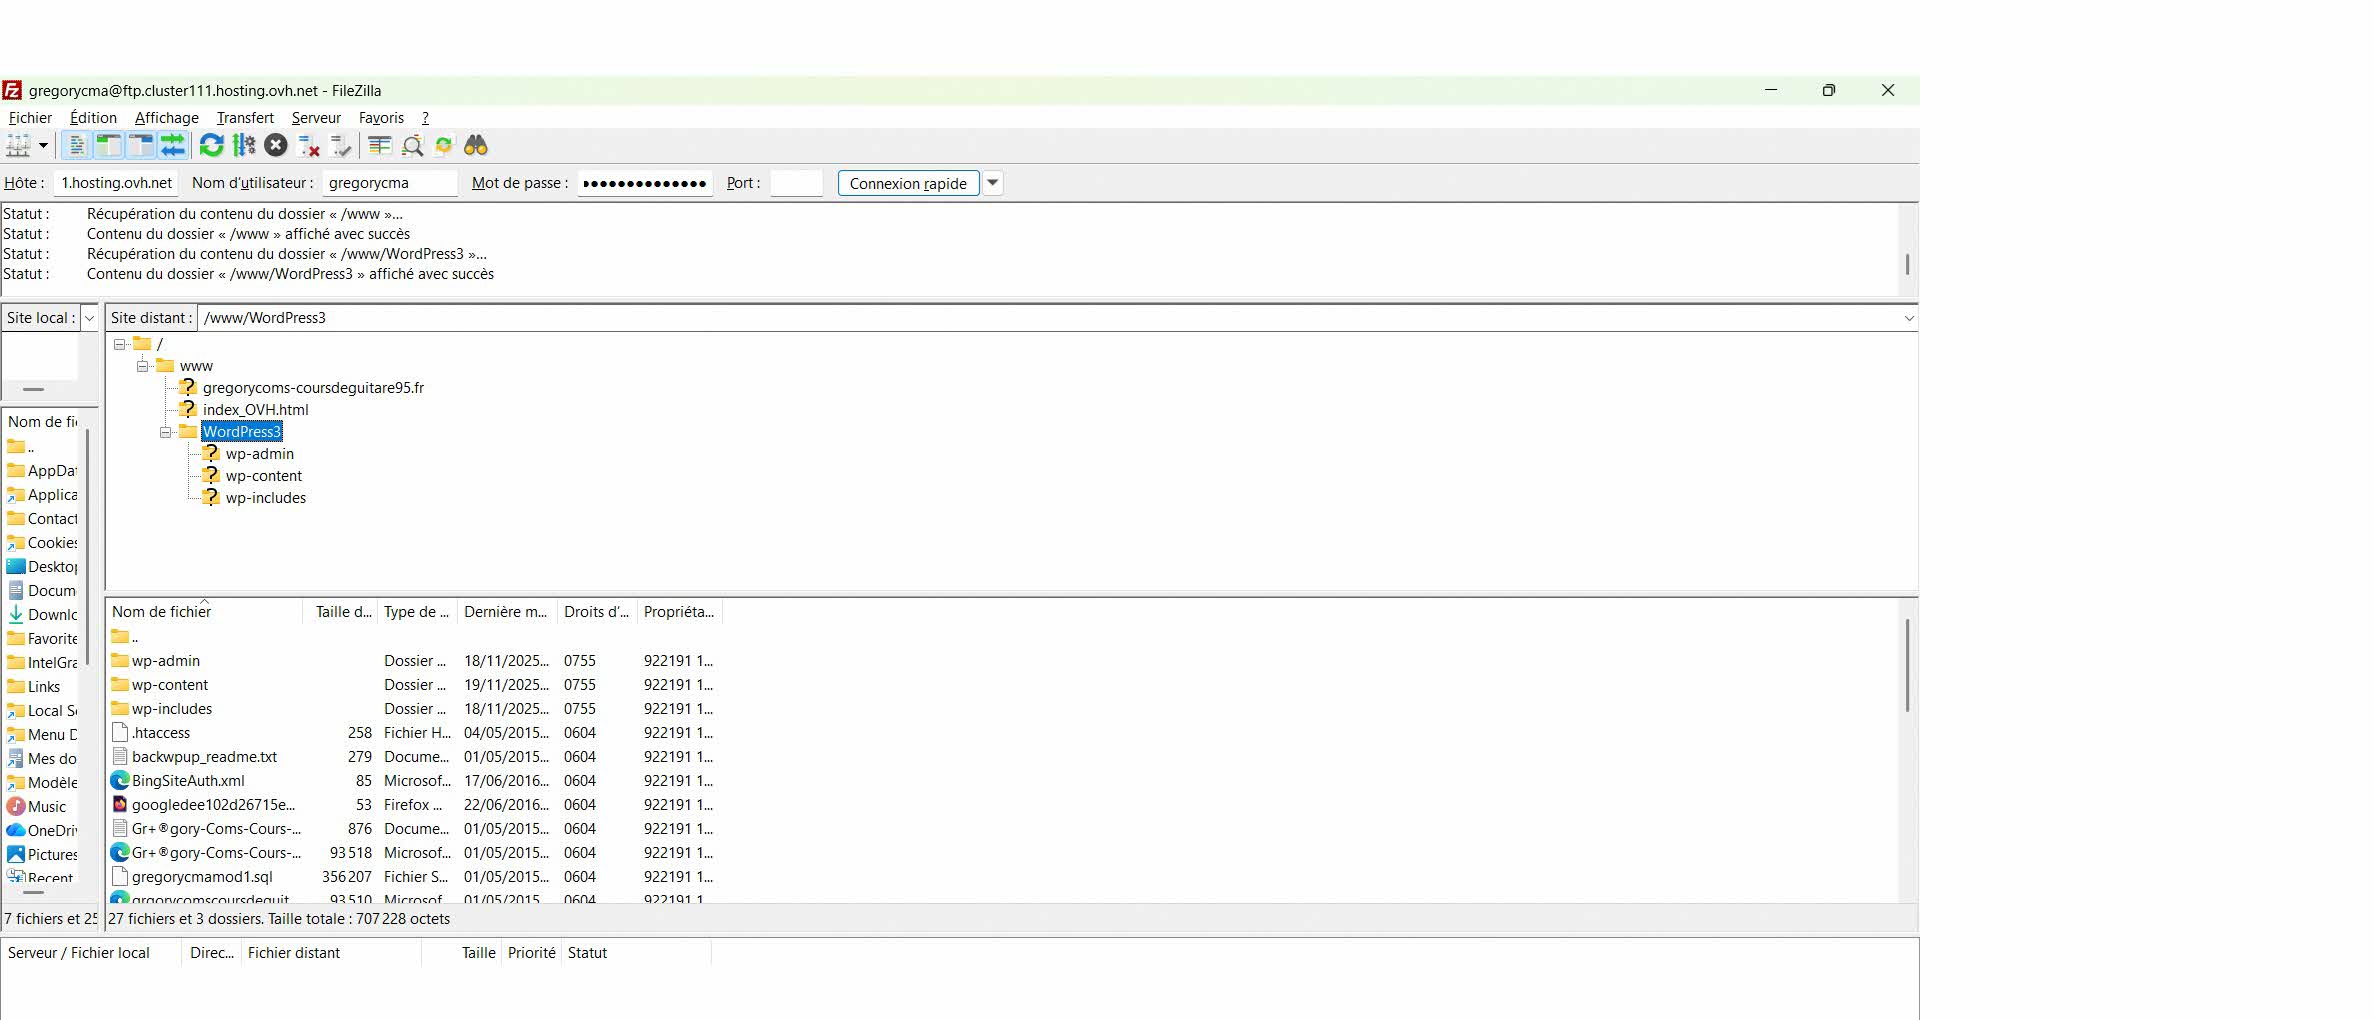Open the Site Manager icon
The image size is (2374, 1020).
click(x=18, y=146)
